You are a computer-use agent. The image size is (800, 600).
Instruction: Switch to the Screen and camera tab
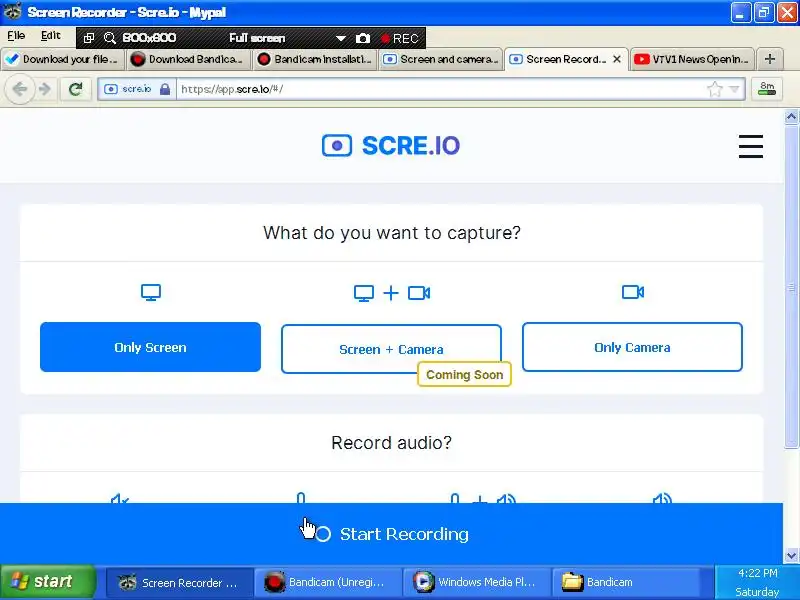(x=440, y=59)
